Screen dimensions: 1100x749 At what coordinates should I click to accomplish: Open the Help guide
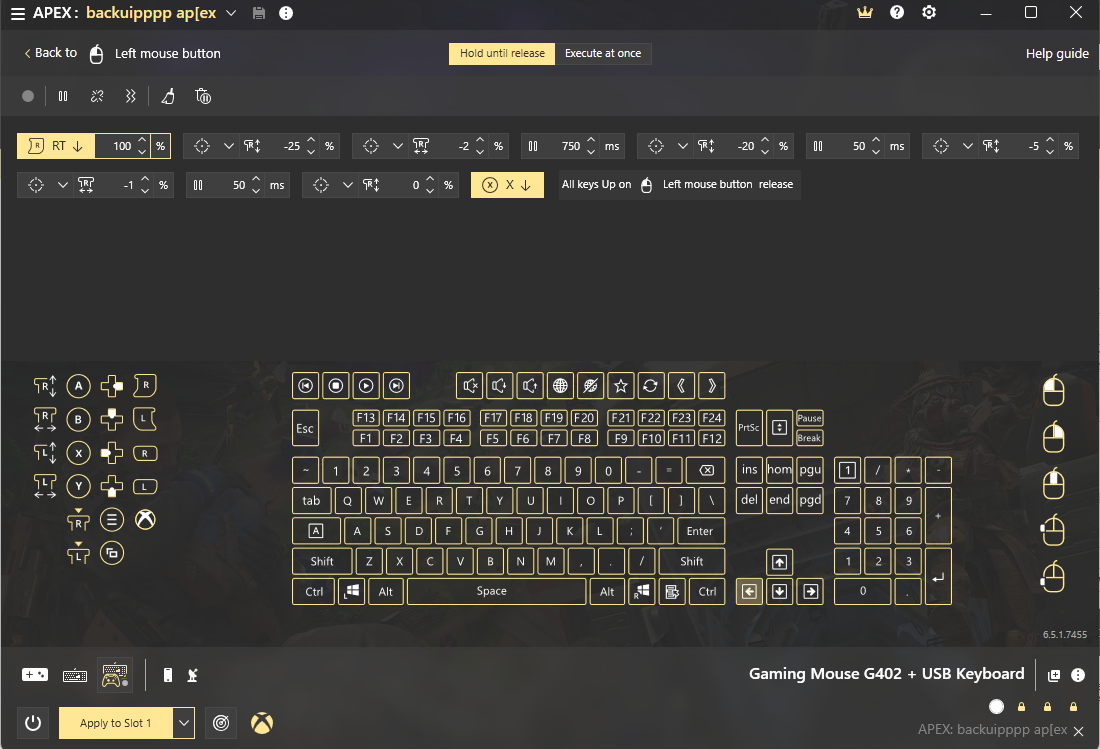(1057, 53)
